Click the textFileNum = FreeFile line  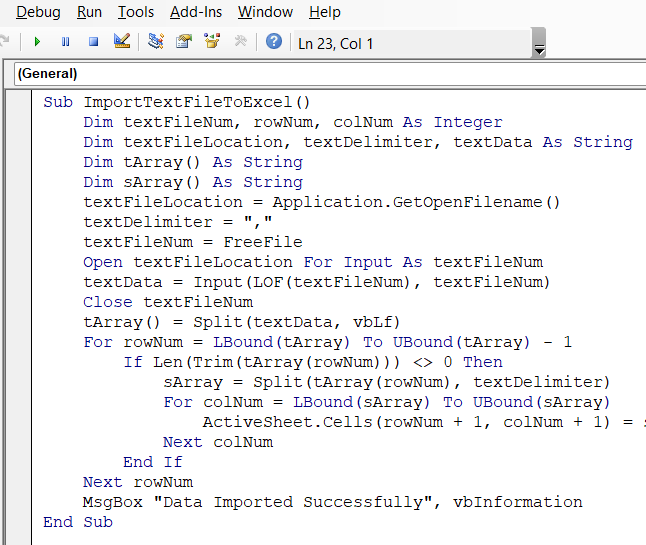pyautogui.click(x=193, y=242)
